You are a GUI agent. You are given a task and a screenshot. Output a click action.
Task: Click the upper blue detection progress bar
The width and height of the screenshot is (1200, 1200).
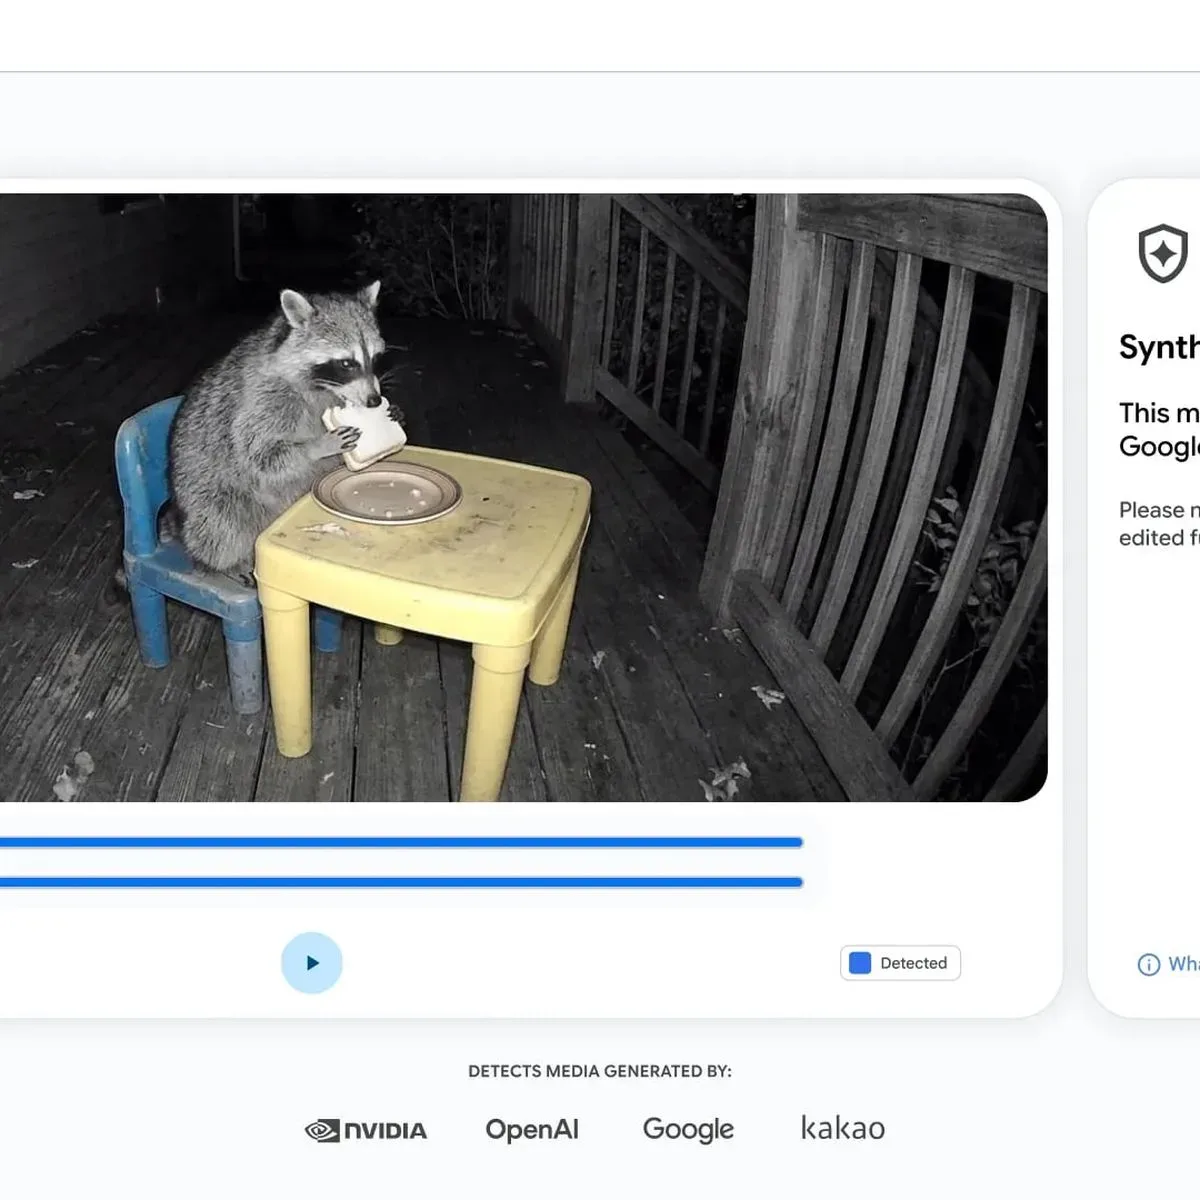click(401, 842)
